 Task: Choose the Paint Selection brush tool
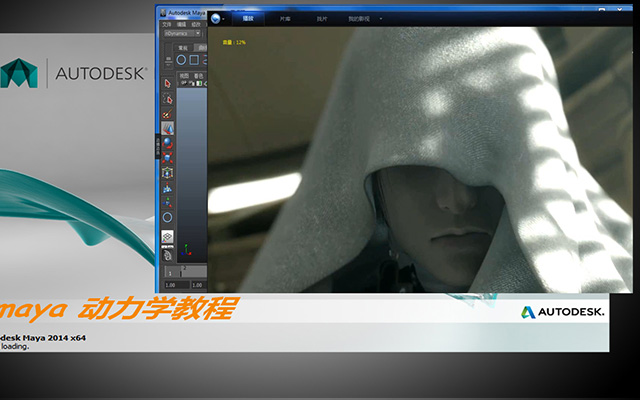click(167, 113)
